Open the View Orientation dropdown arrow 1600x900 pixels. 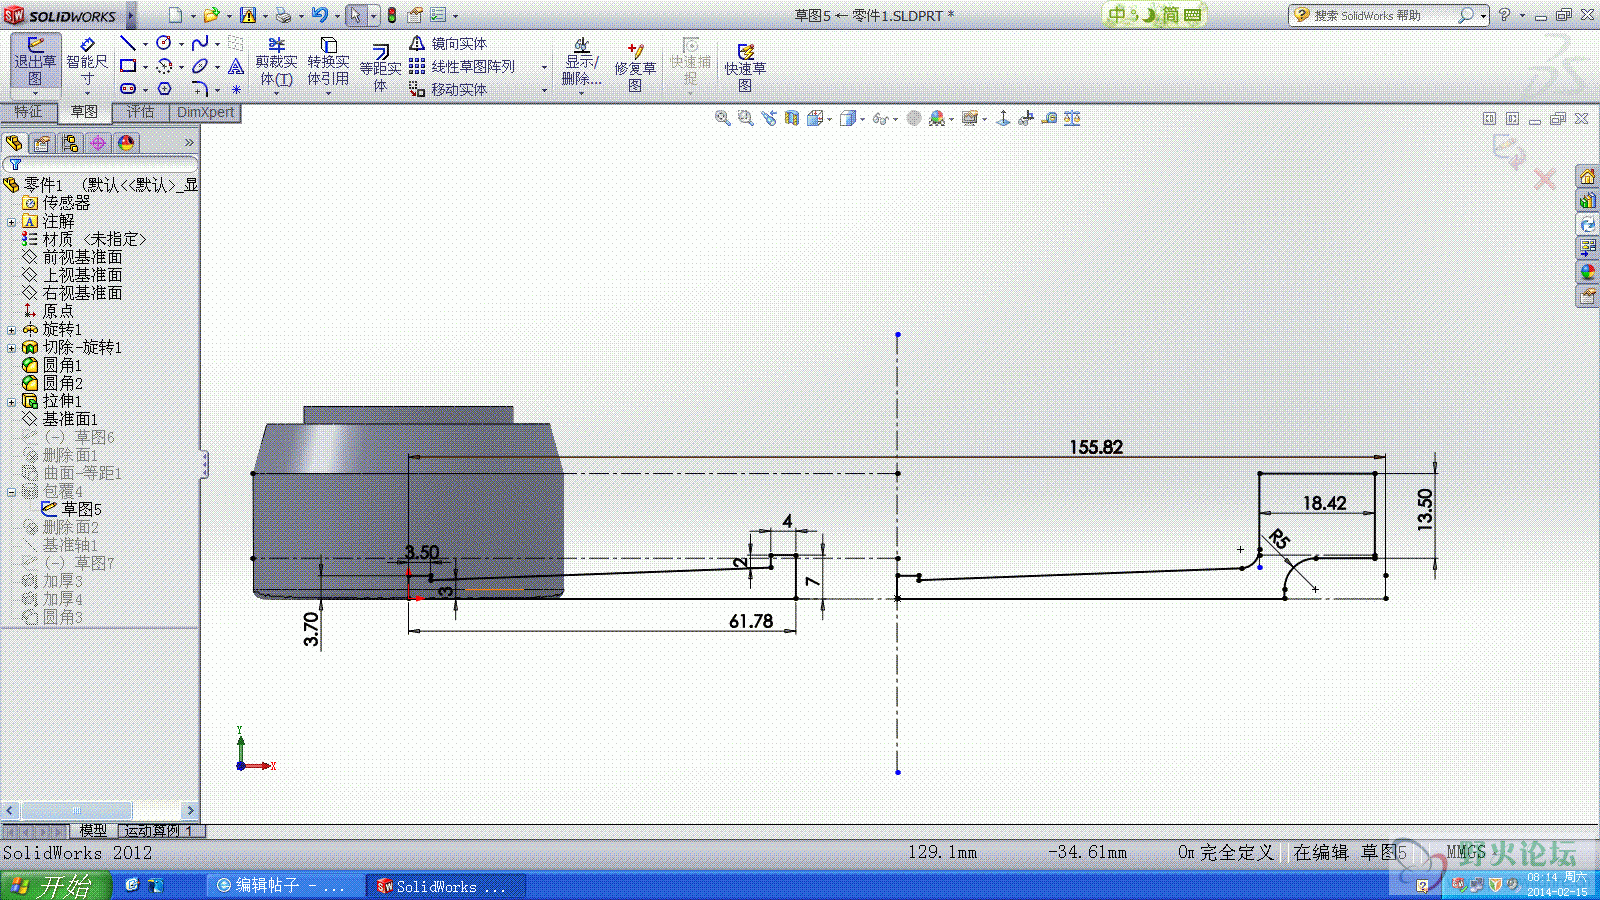pyautogui.click(x=830, y=119)
